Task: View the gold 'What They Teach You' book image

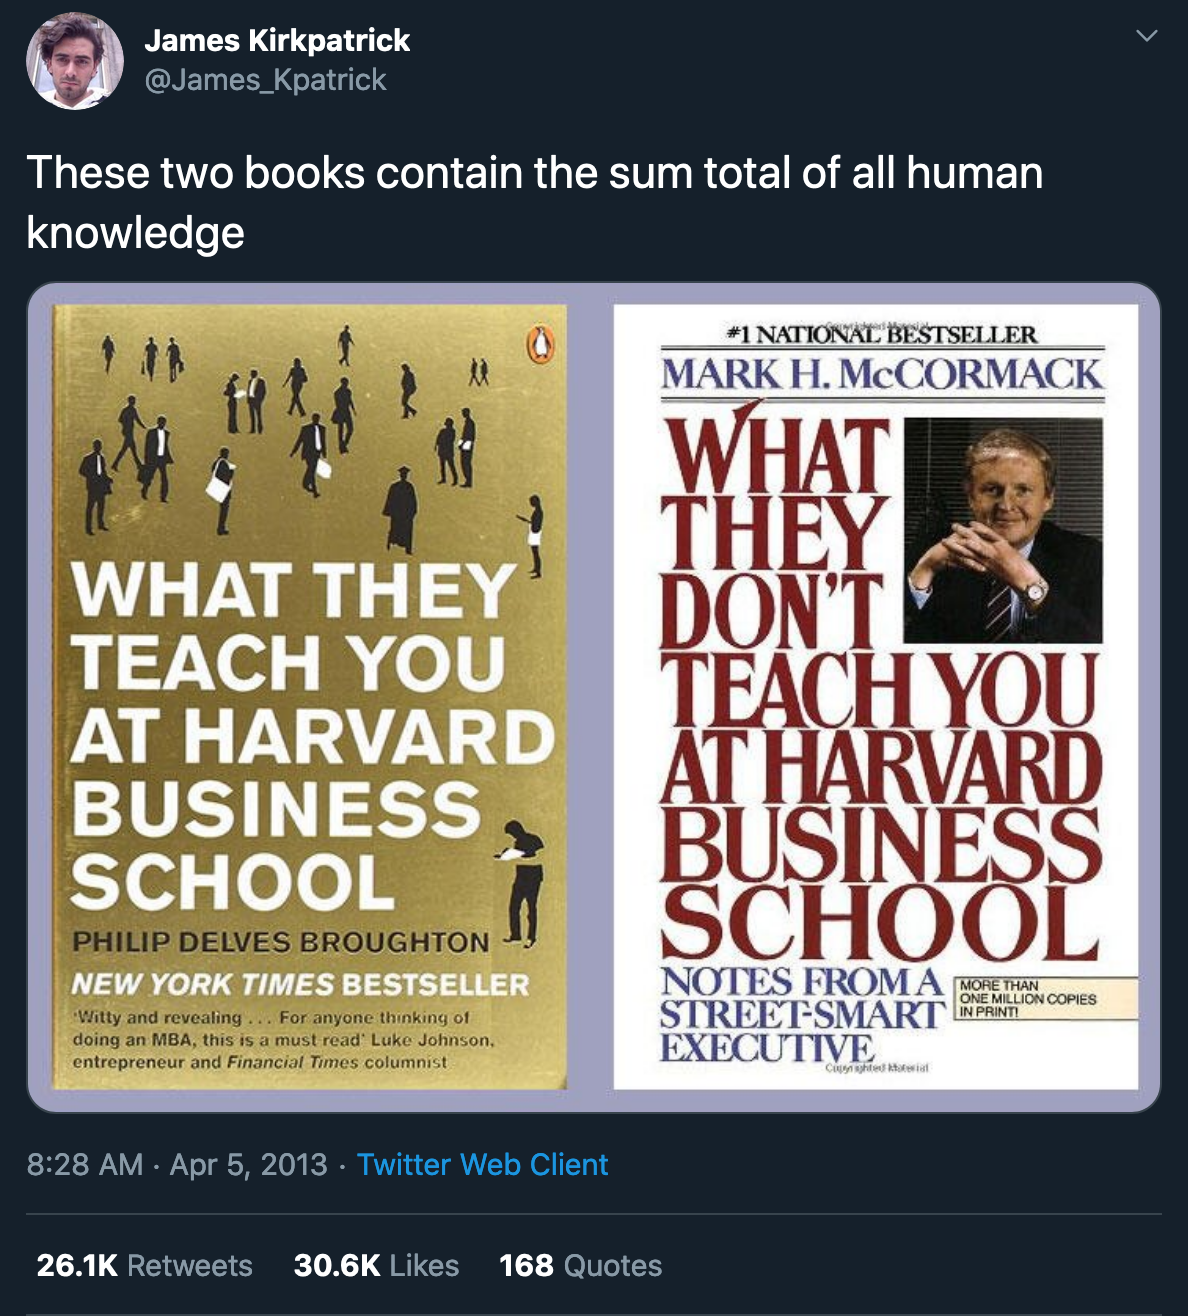Action: tap(309, 697)
